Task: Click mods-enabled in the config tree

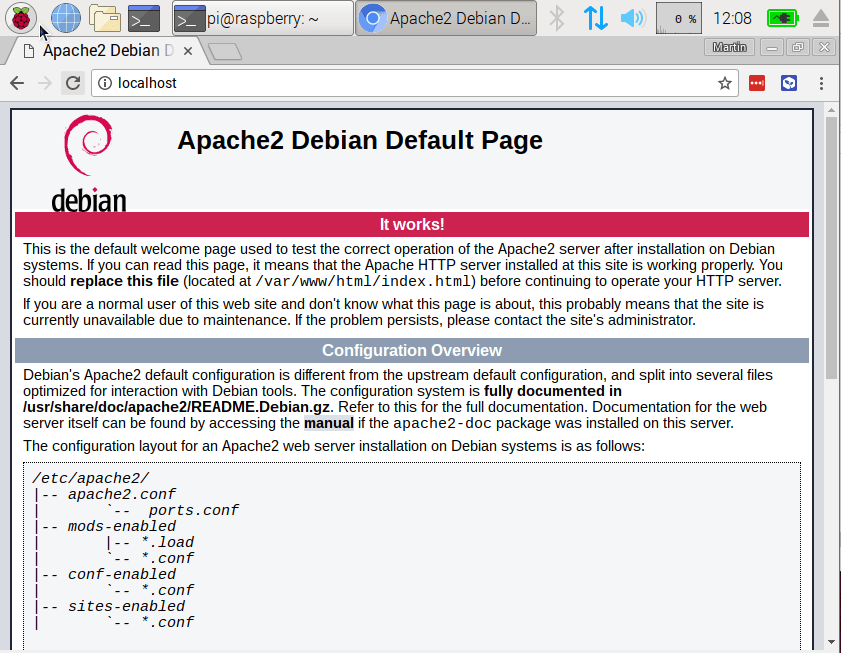Action: click(x=122, y=526)
